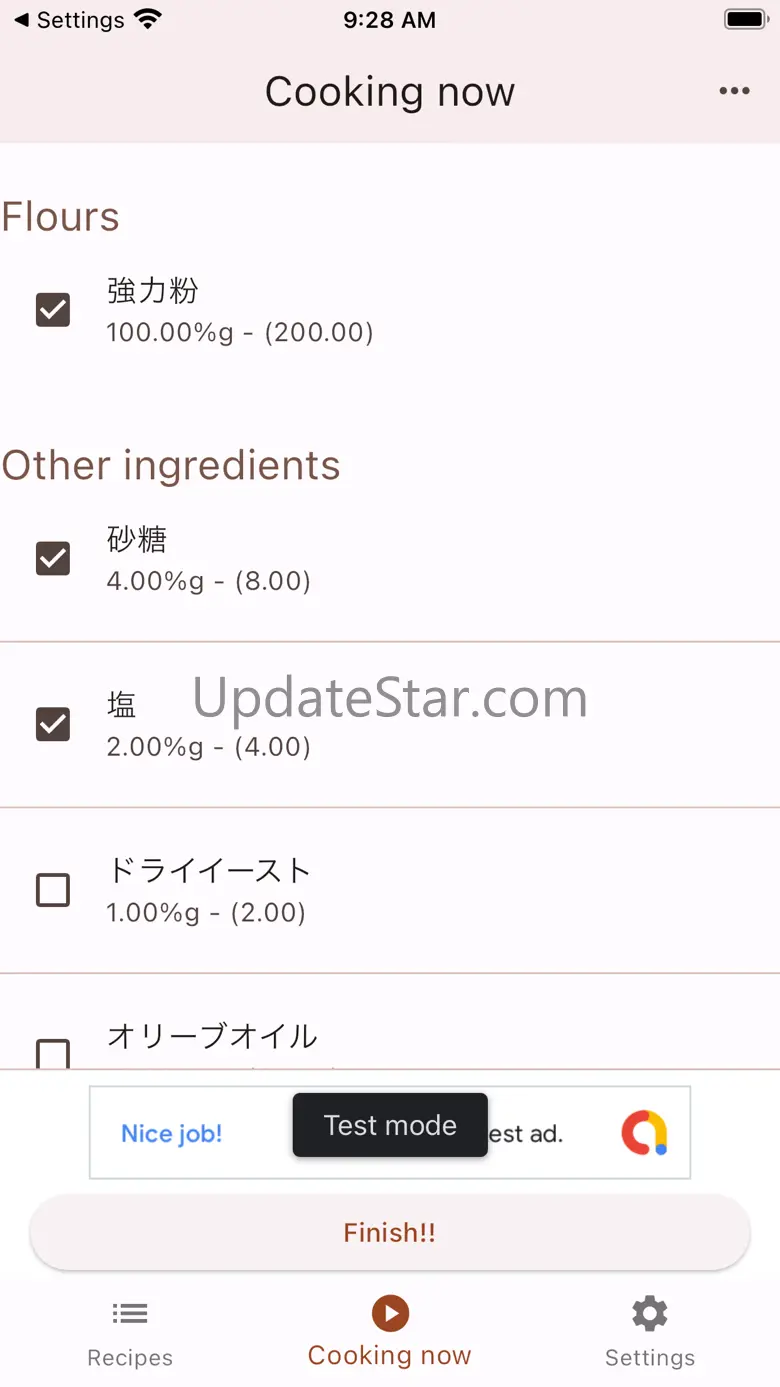Tap the Recipes list icon
Screen dimensions: 780x1387
pyautogui.click(x=130, y=1313)
